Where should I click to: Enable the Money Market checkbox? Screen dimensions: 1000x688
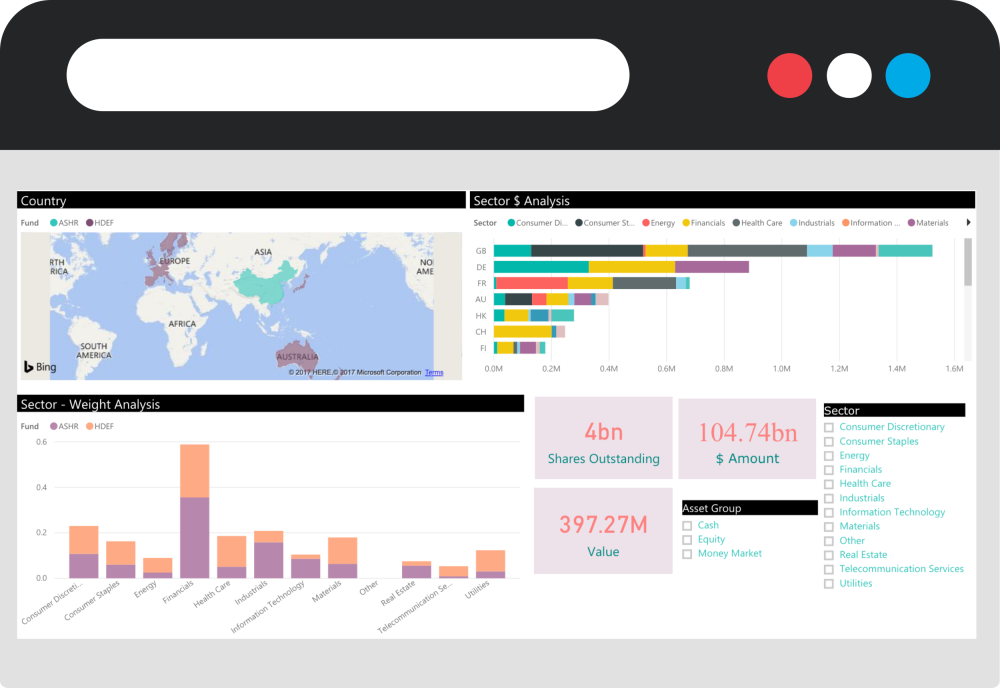point(687,554)
